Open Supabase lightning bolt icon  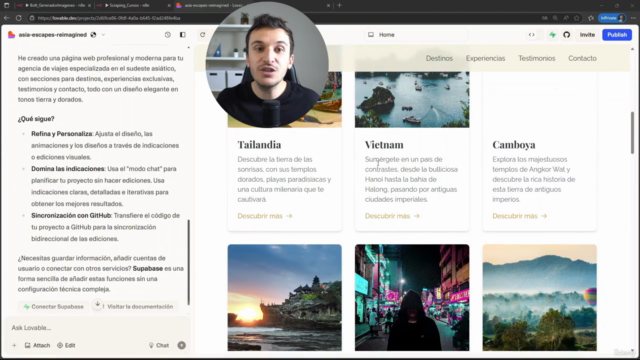tap(552, 35)
